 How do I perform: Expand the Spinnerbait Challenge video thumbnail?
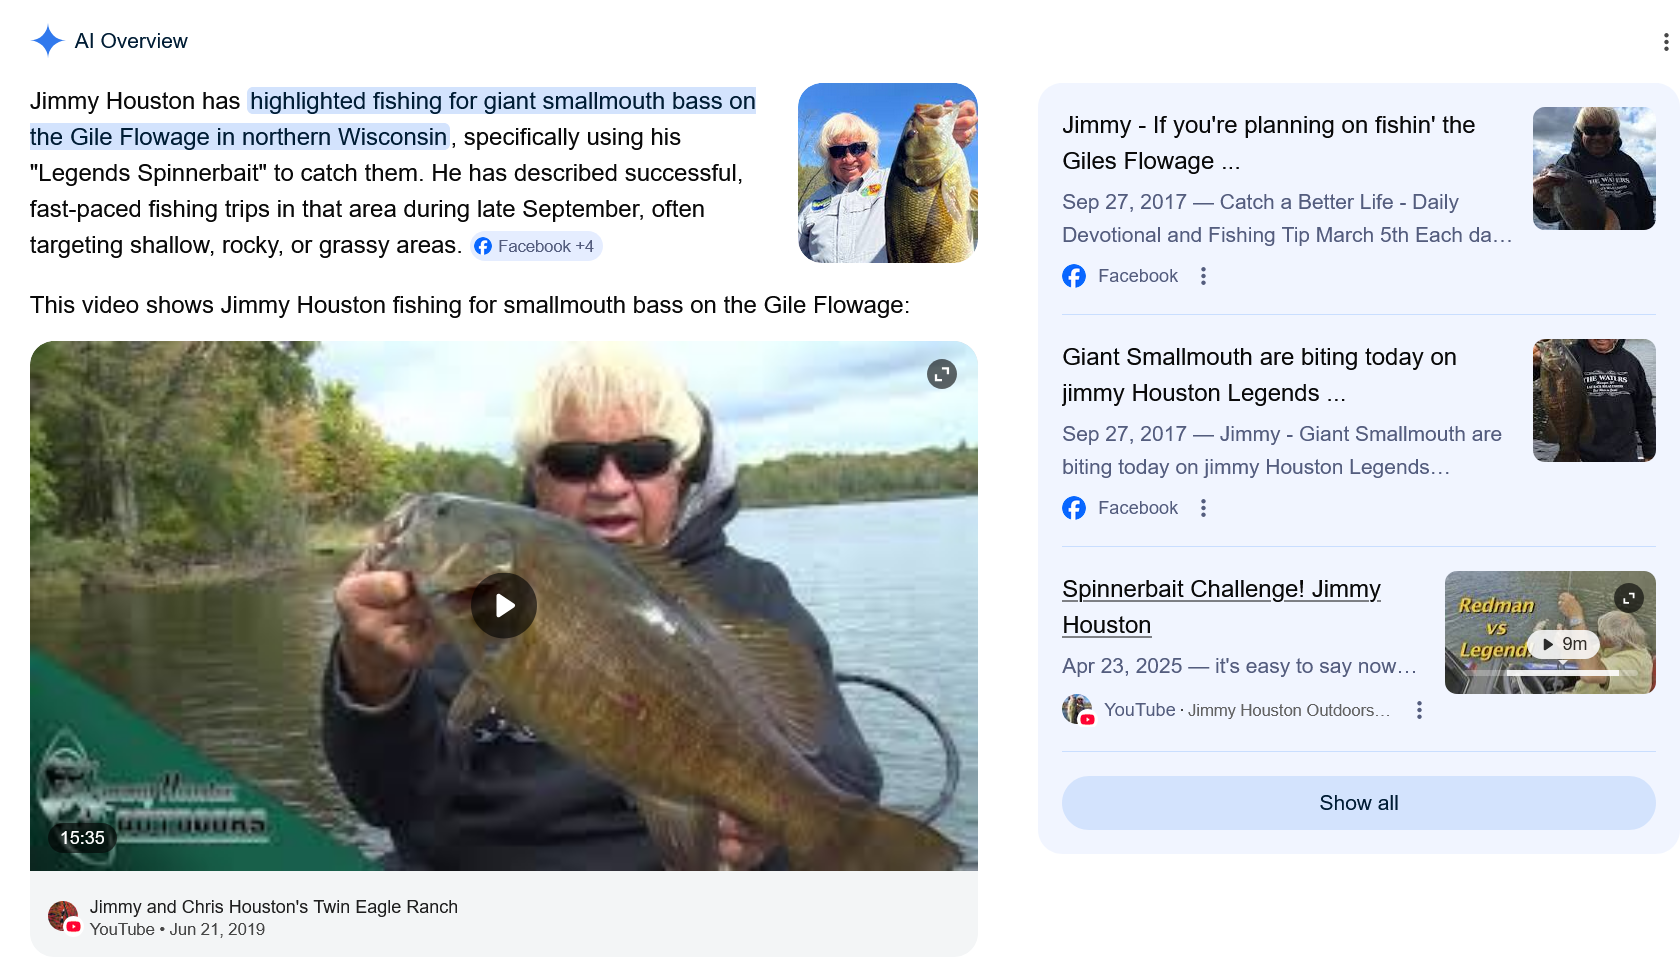click(x=1629, y=598)
